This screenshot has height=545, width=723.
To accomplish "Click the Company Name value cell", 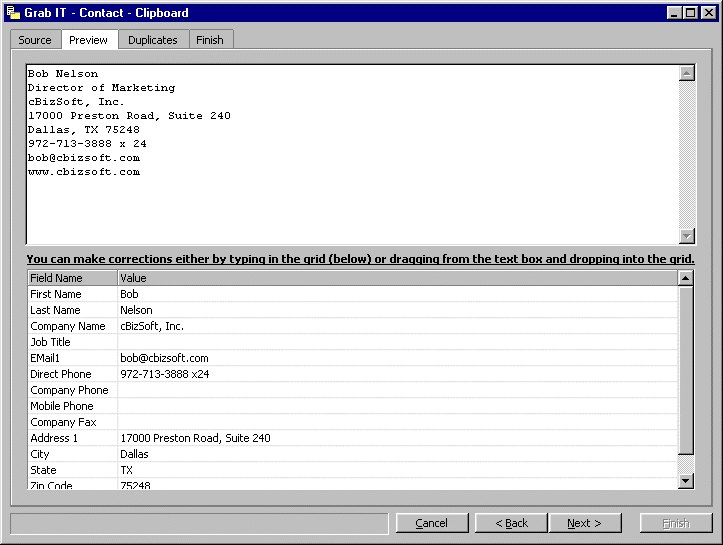I will (x=397, y=326).
